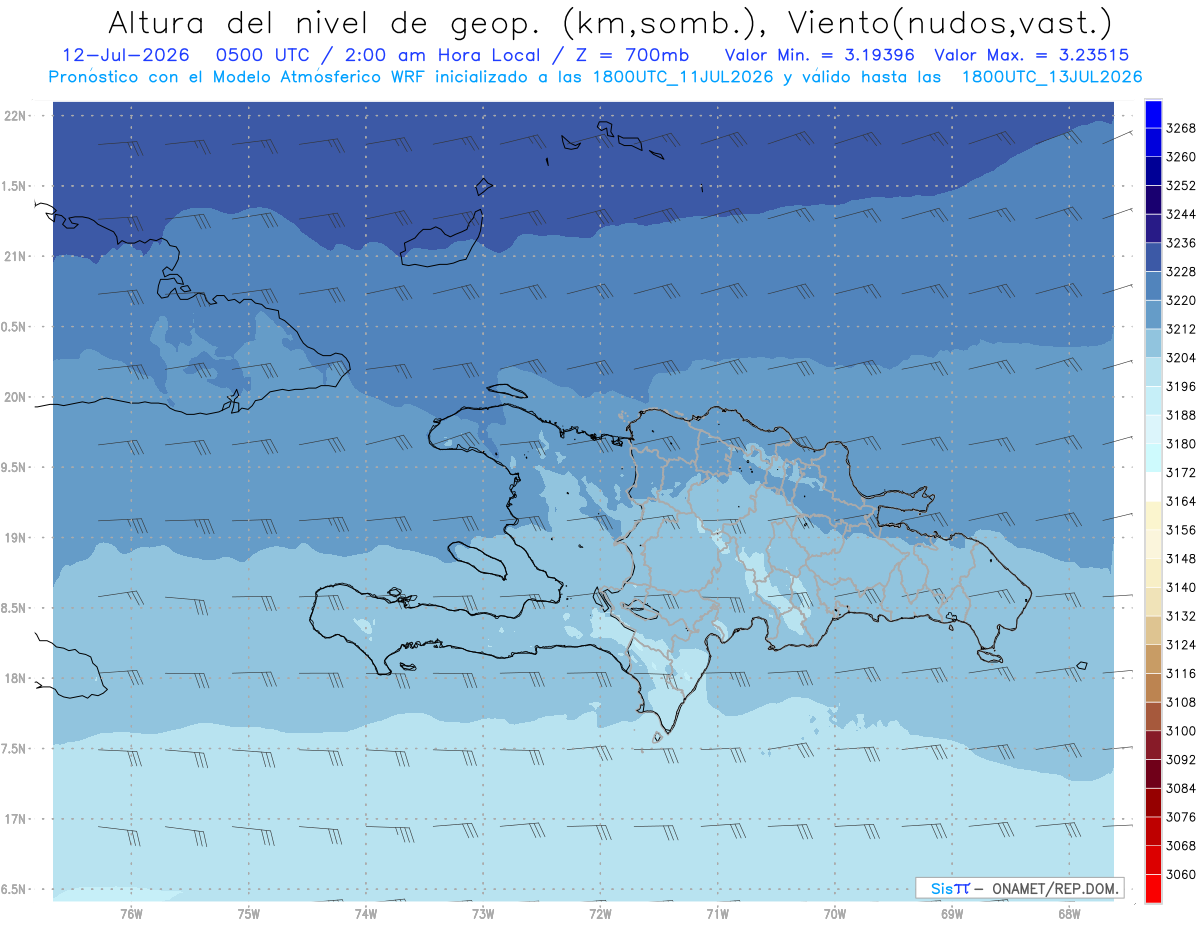
Task: Click colorbar label 3220
Action: tap(1181, 301)
